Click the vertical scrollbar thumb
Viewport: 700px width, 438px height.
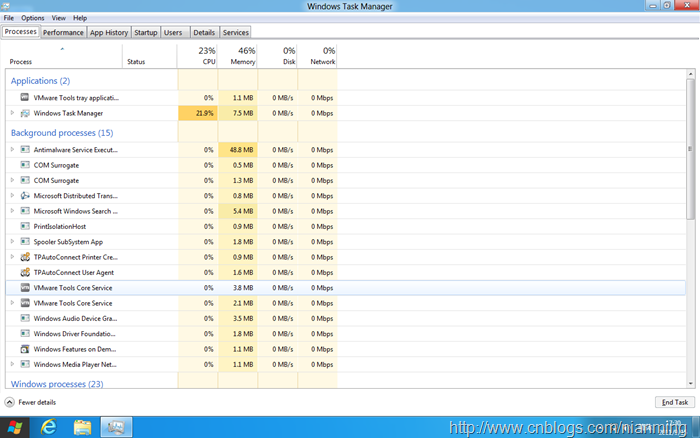[691, 149]
